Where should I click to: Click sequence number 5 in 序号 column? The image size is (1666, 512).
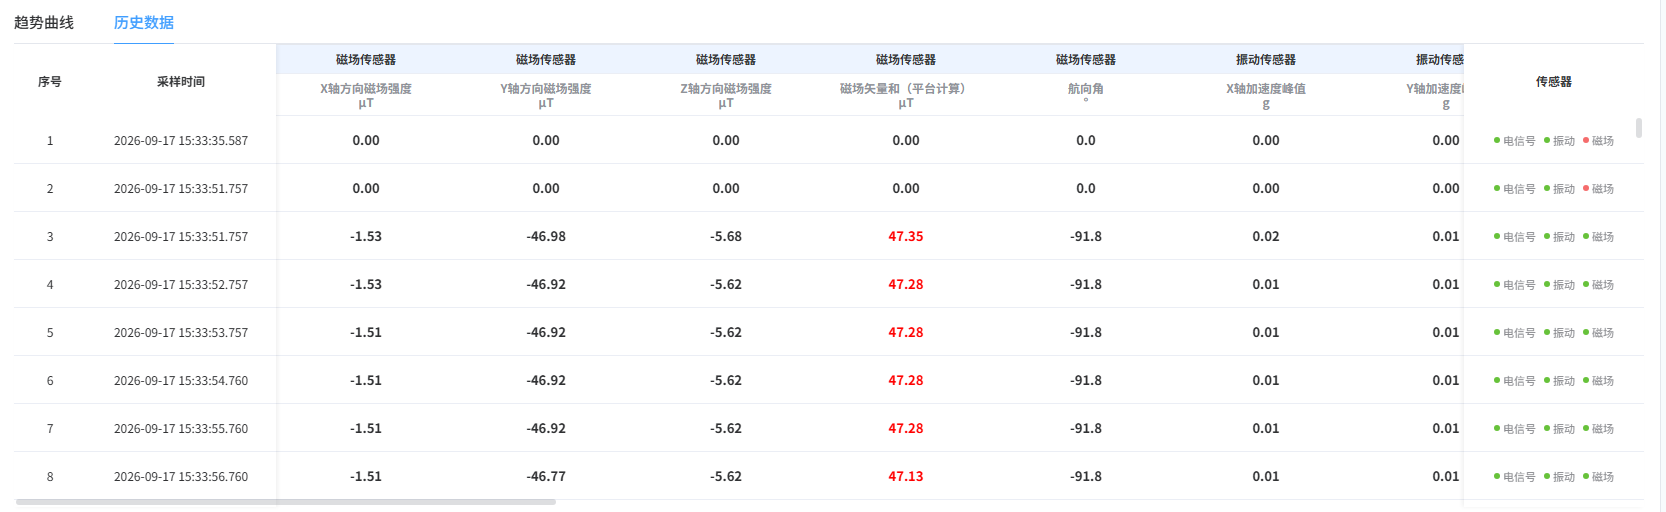[x=50, y=333]
